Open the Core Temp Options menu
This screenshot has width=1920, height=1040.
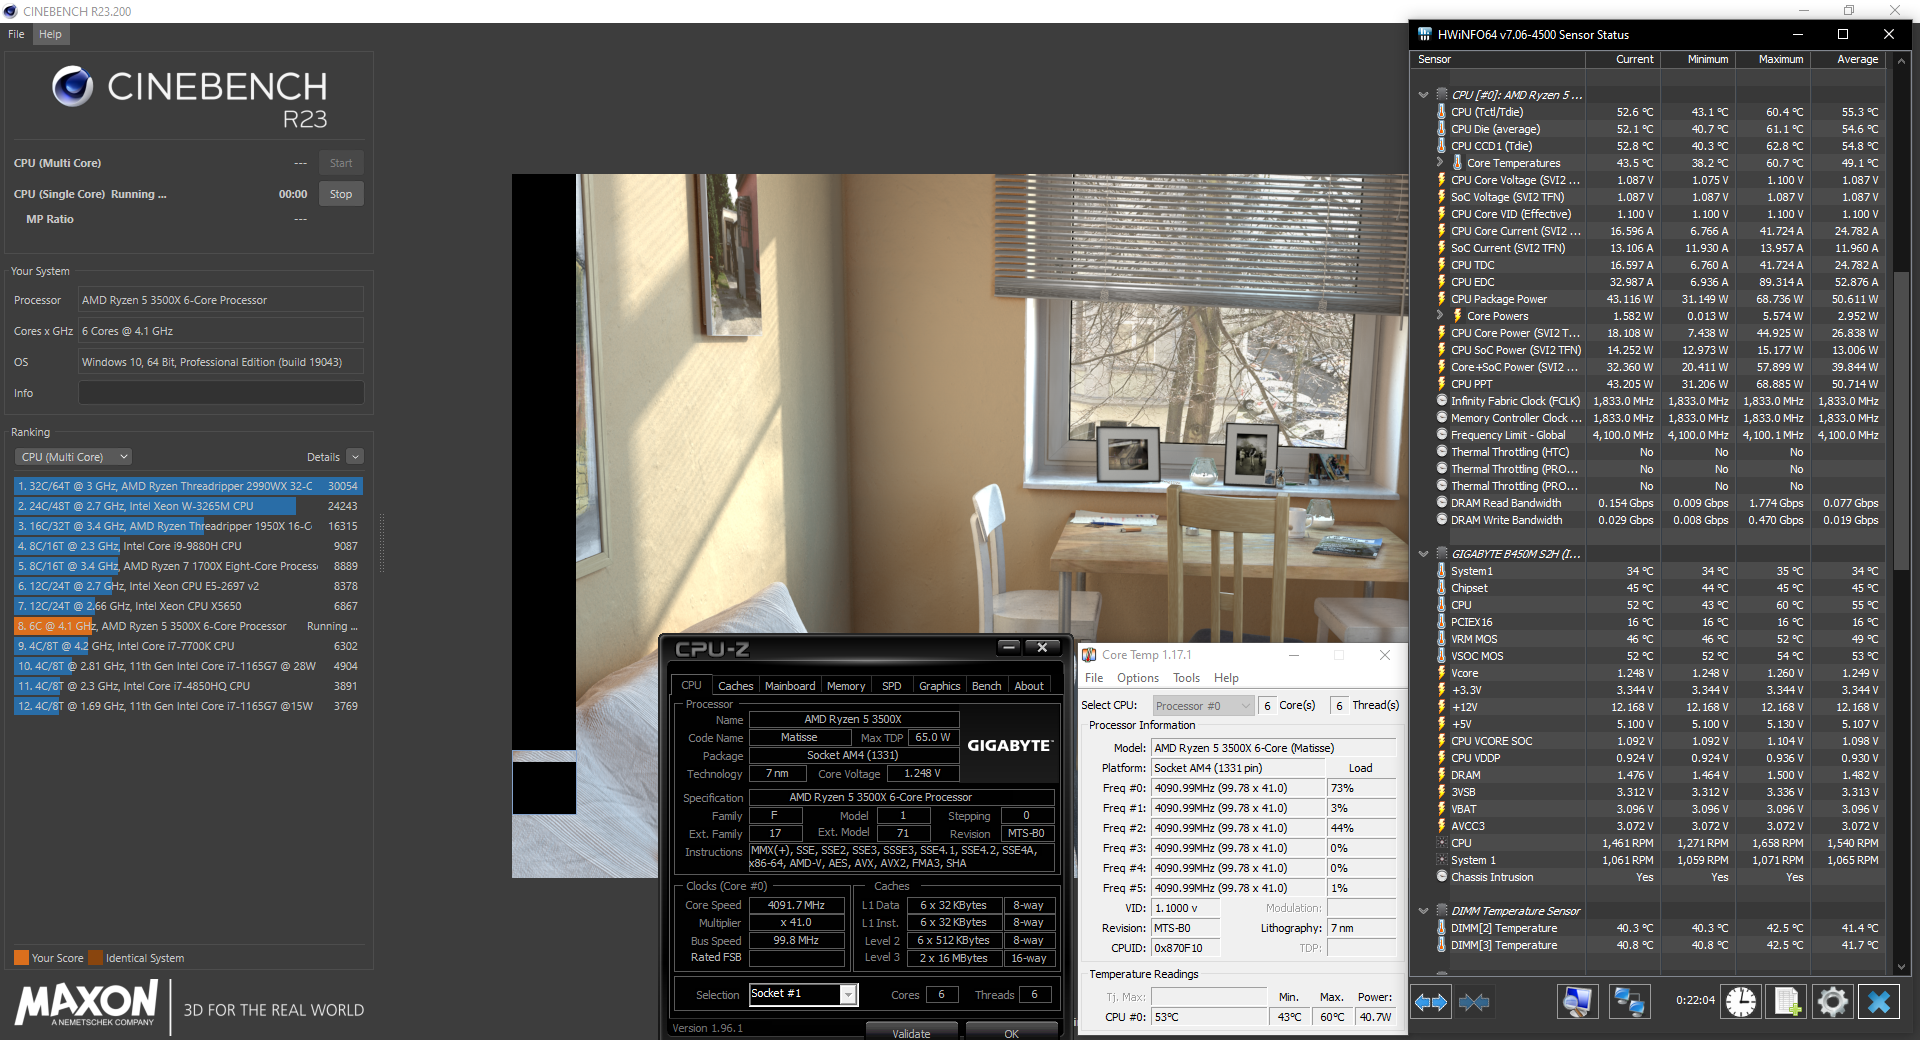pos(1138,678)
